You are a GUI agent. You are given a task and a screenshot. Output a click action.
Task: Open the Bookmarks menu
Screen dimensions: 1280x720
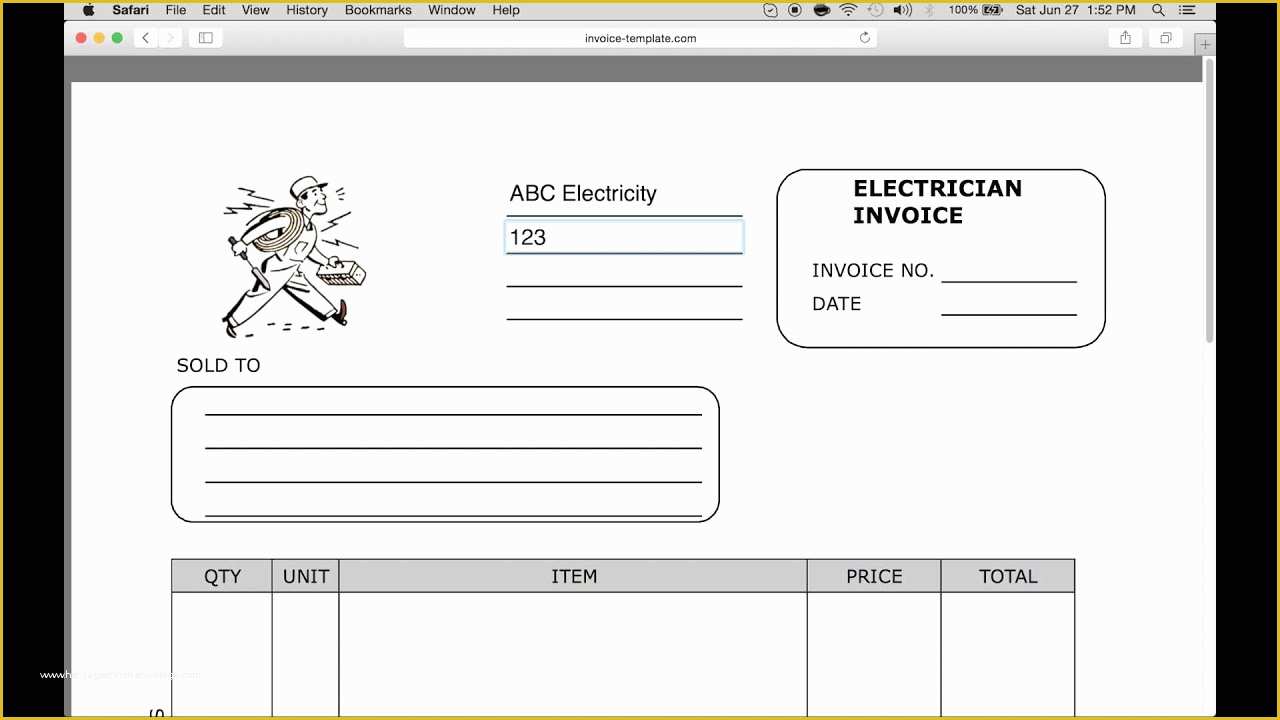tap(378, 10)
